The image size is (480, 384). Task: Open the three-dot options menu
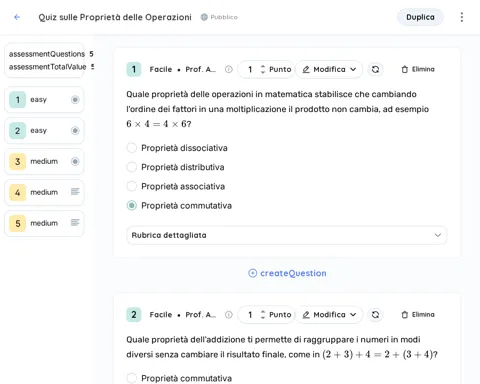(462, 17)
